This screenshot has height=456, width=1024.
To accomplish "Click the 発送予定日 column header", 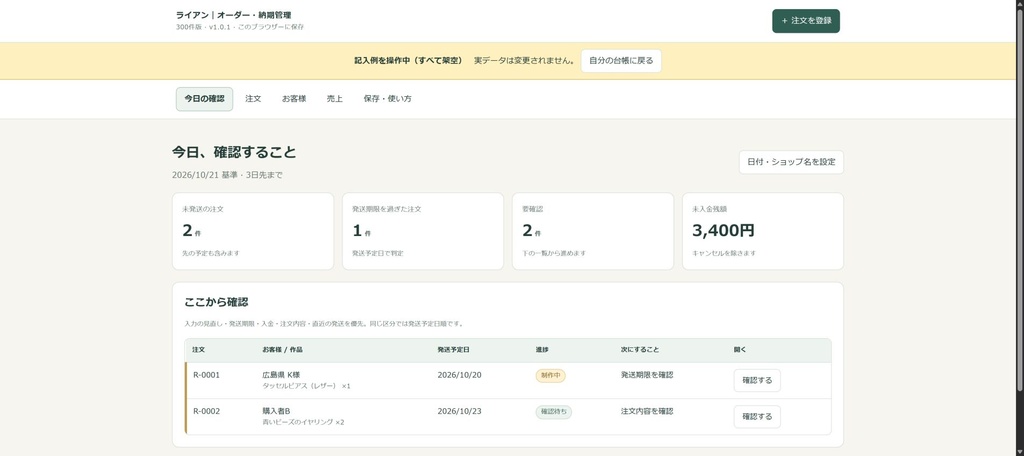I will pyautogui.click(x=453, y=350).
